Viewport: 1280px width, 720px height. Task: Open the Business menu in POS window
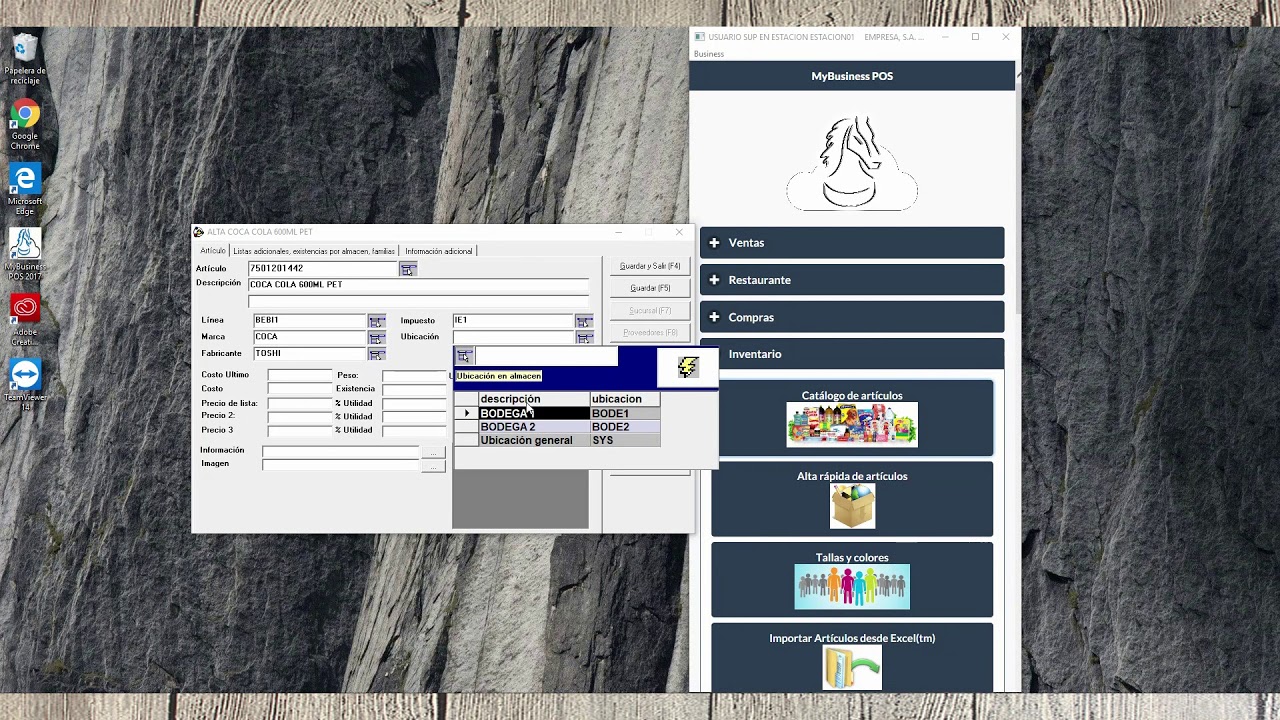(x=709, y=54)
